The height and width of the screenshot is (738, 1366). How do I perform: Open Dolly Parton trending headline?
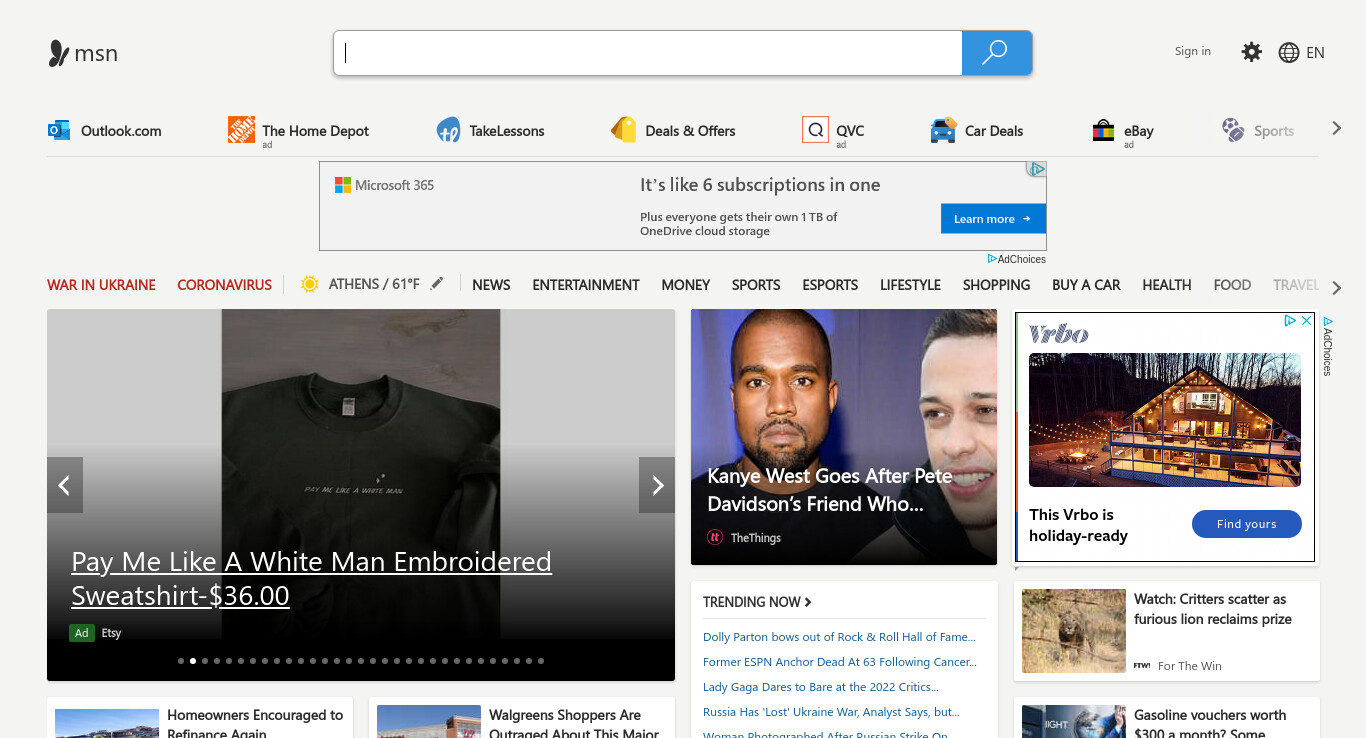click(x=839, y=637)
